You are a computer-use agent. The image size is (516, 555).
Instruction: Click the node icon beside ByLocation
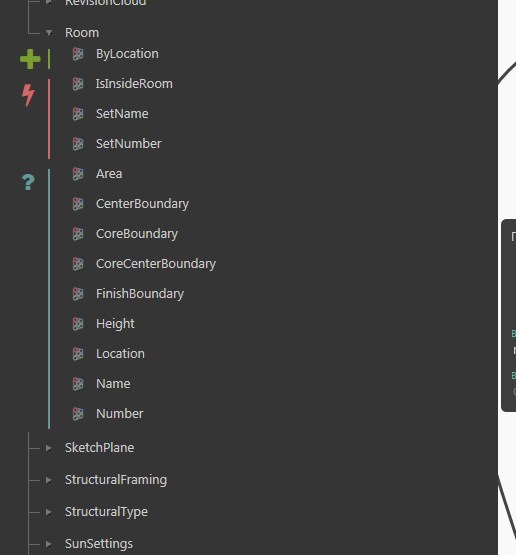(78, 54)
